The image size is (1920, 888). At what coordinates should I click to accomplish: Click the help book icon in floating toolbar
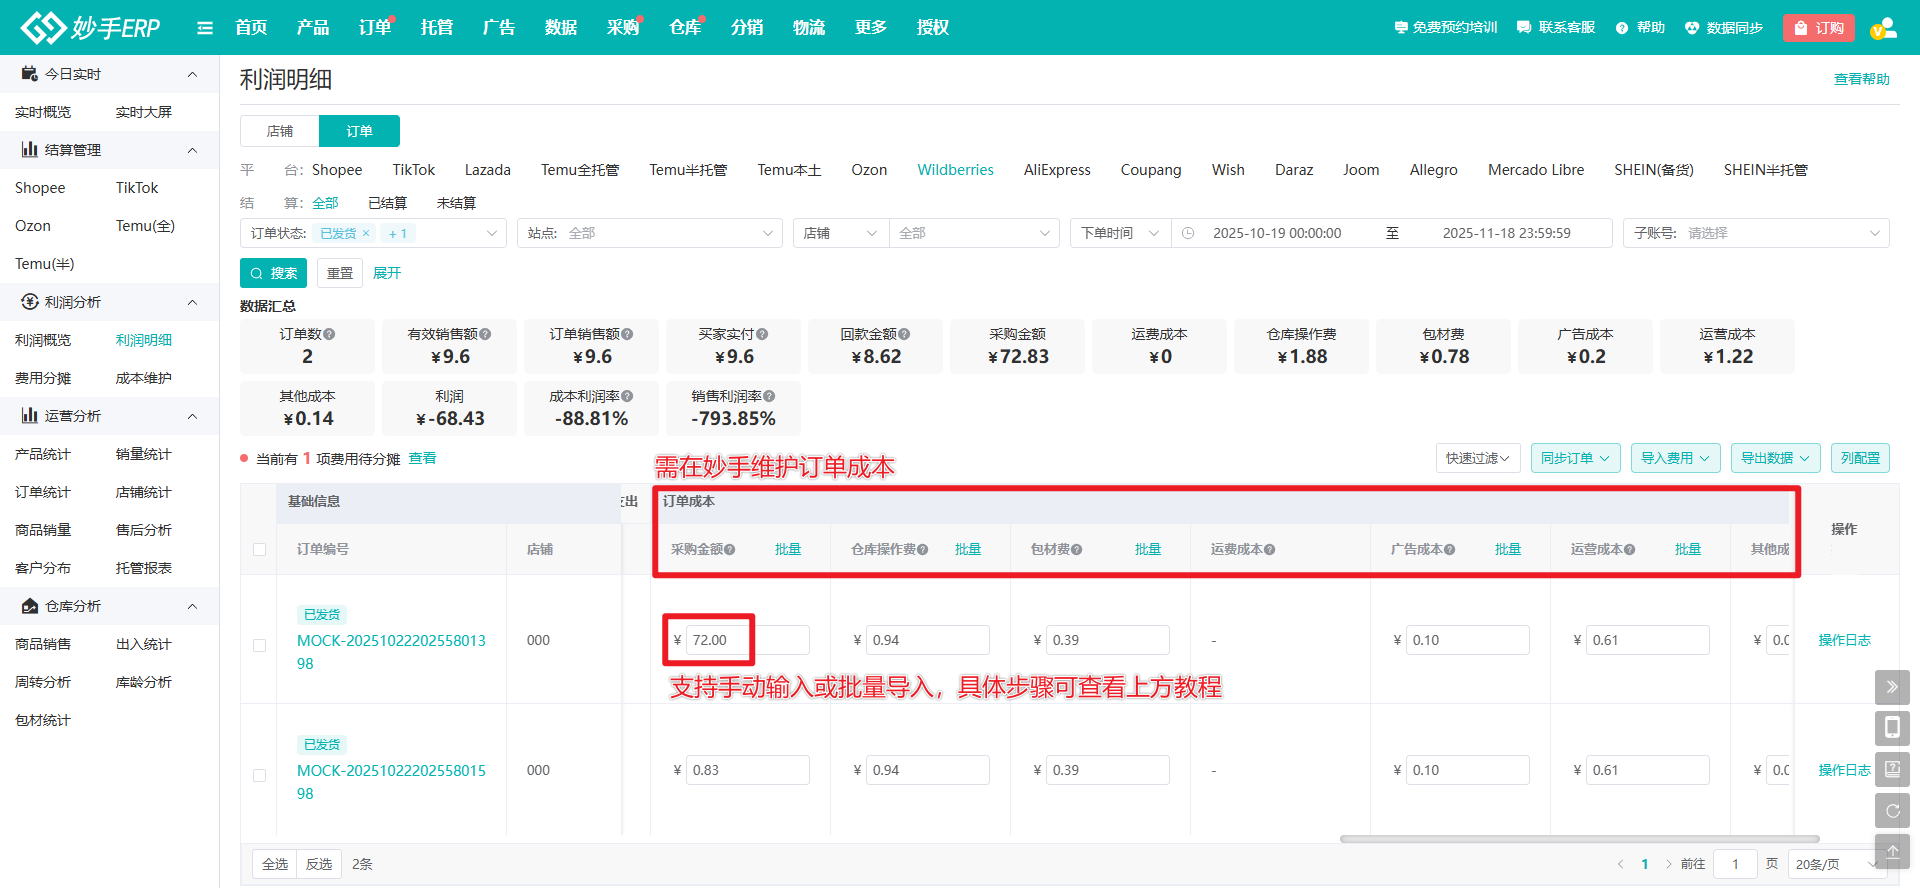(1892, 769)
